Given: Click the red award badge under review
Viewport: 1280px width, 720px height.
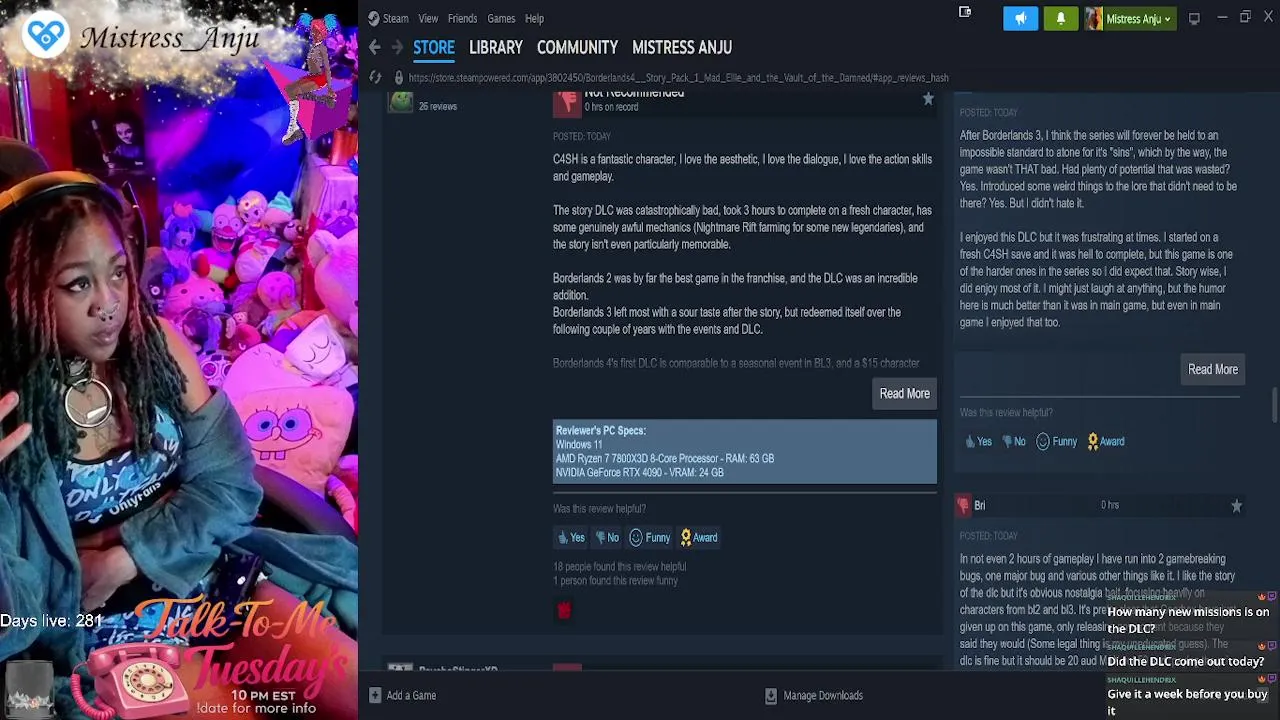Looking at the screenshot, I should [x=564, y=610].
